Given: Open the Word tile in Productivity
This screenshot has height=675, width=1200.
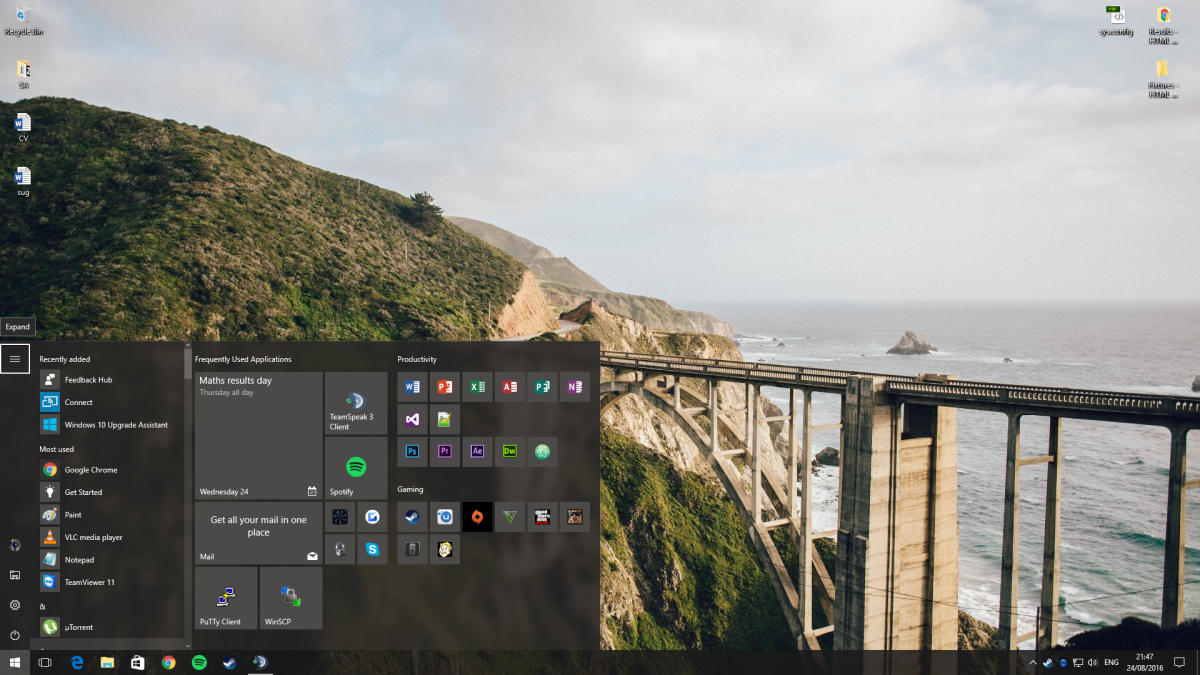Looking at the screenshot, I should click(x=413, y=387).
